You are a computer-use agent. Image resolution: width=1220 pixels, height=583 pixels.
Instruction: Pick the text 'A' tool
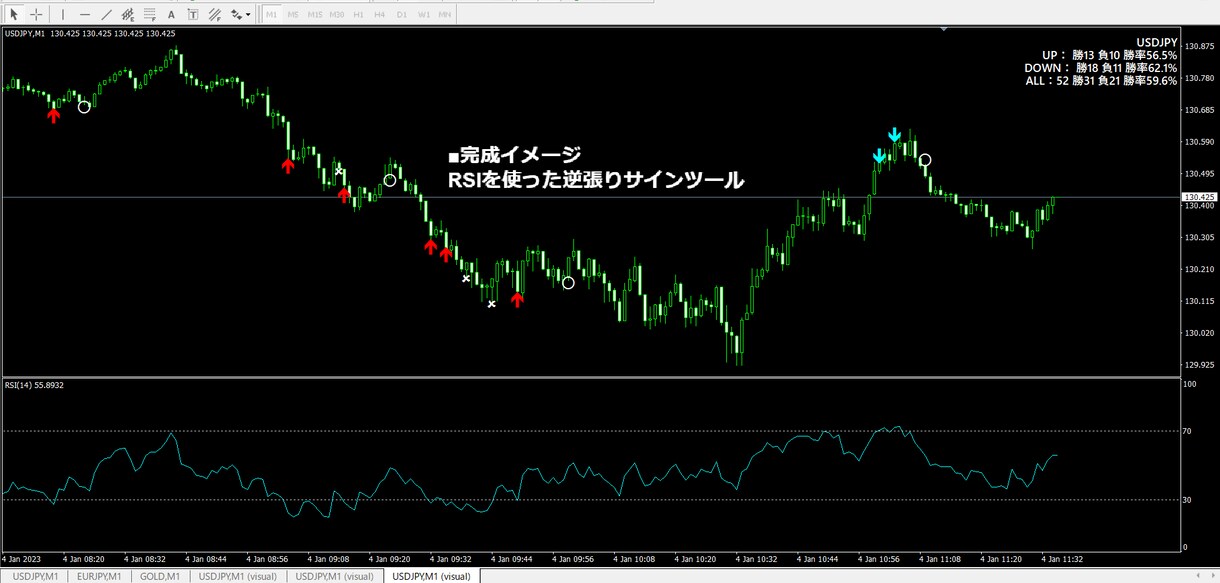coord(172,15)
